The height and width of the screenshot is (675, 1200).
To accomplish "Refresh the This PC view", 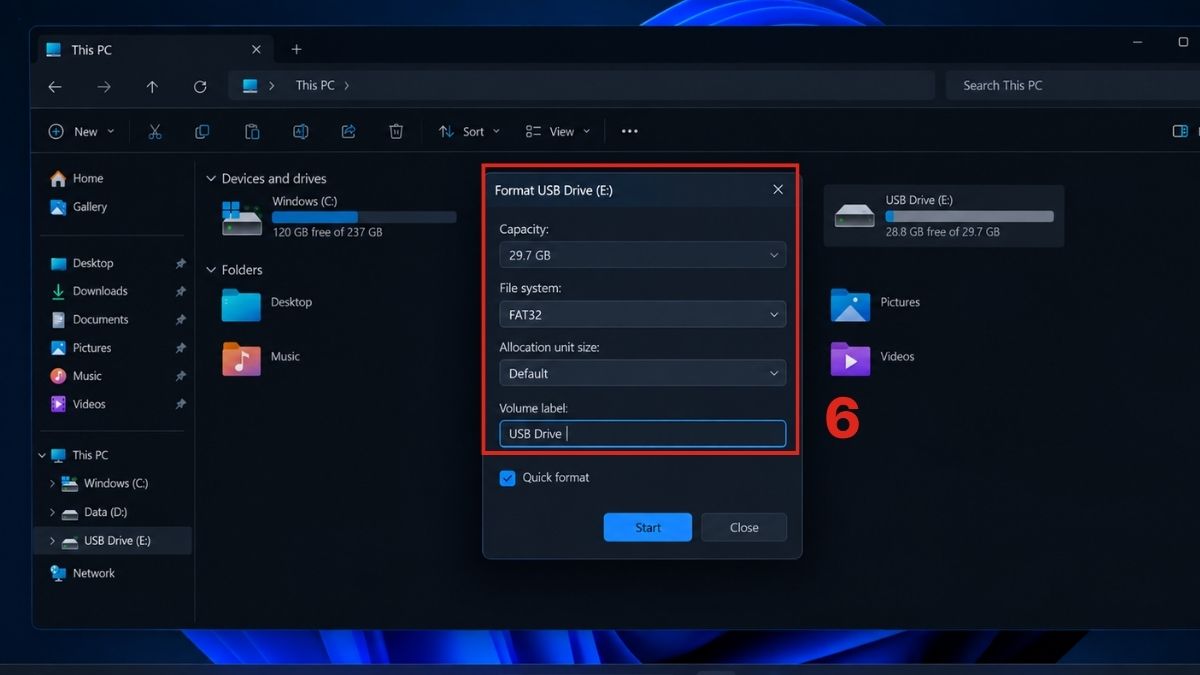I will [x=200, y=87].
